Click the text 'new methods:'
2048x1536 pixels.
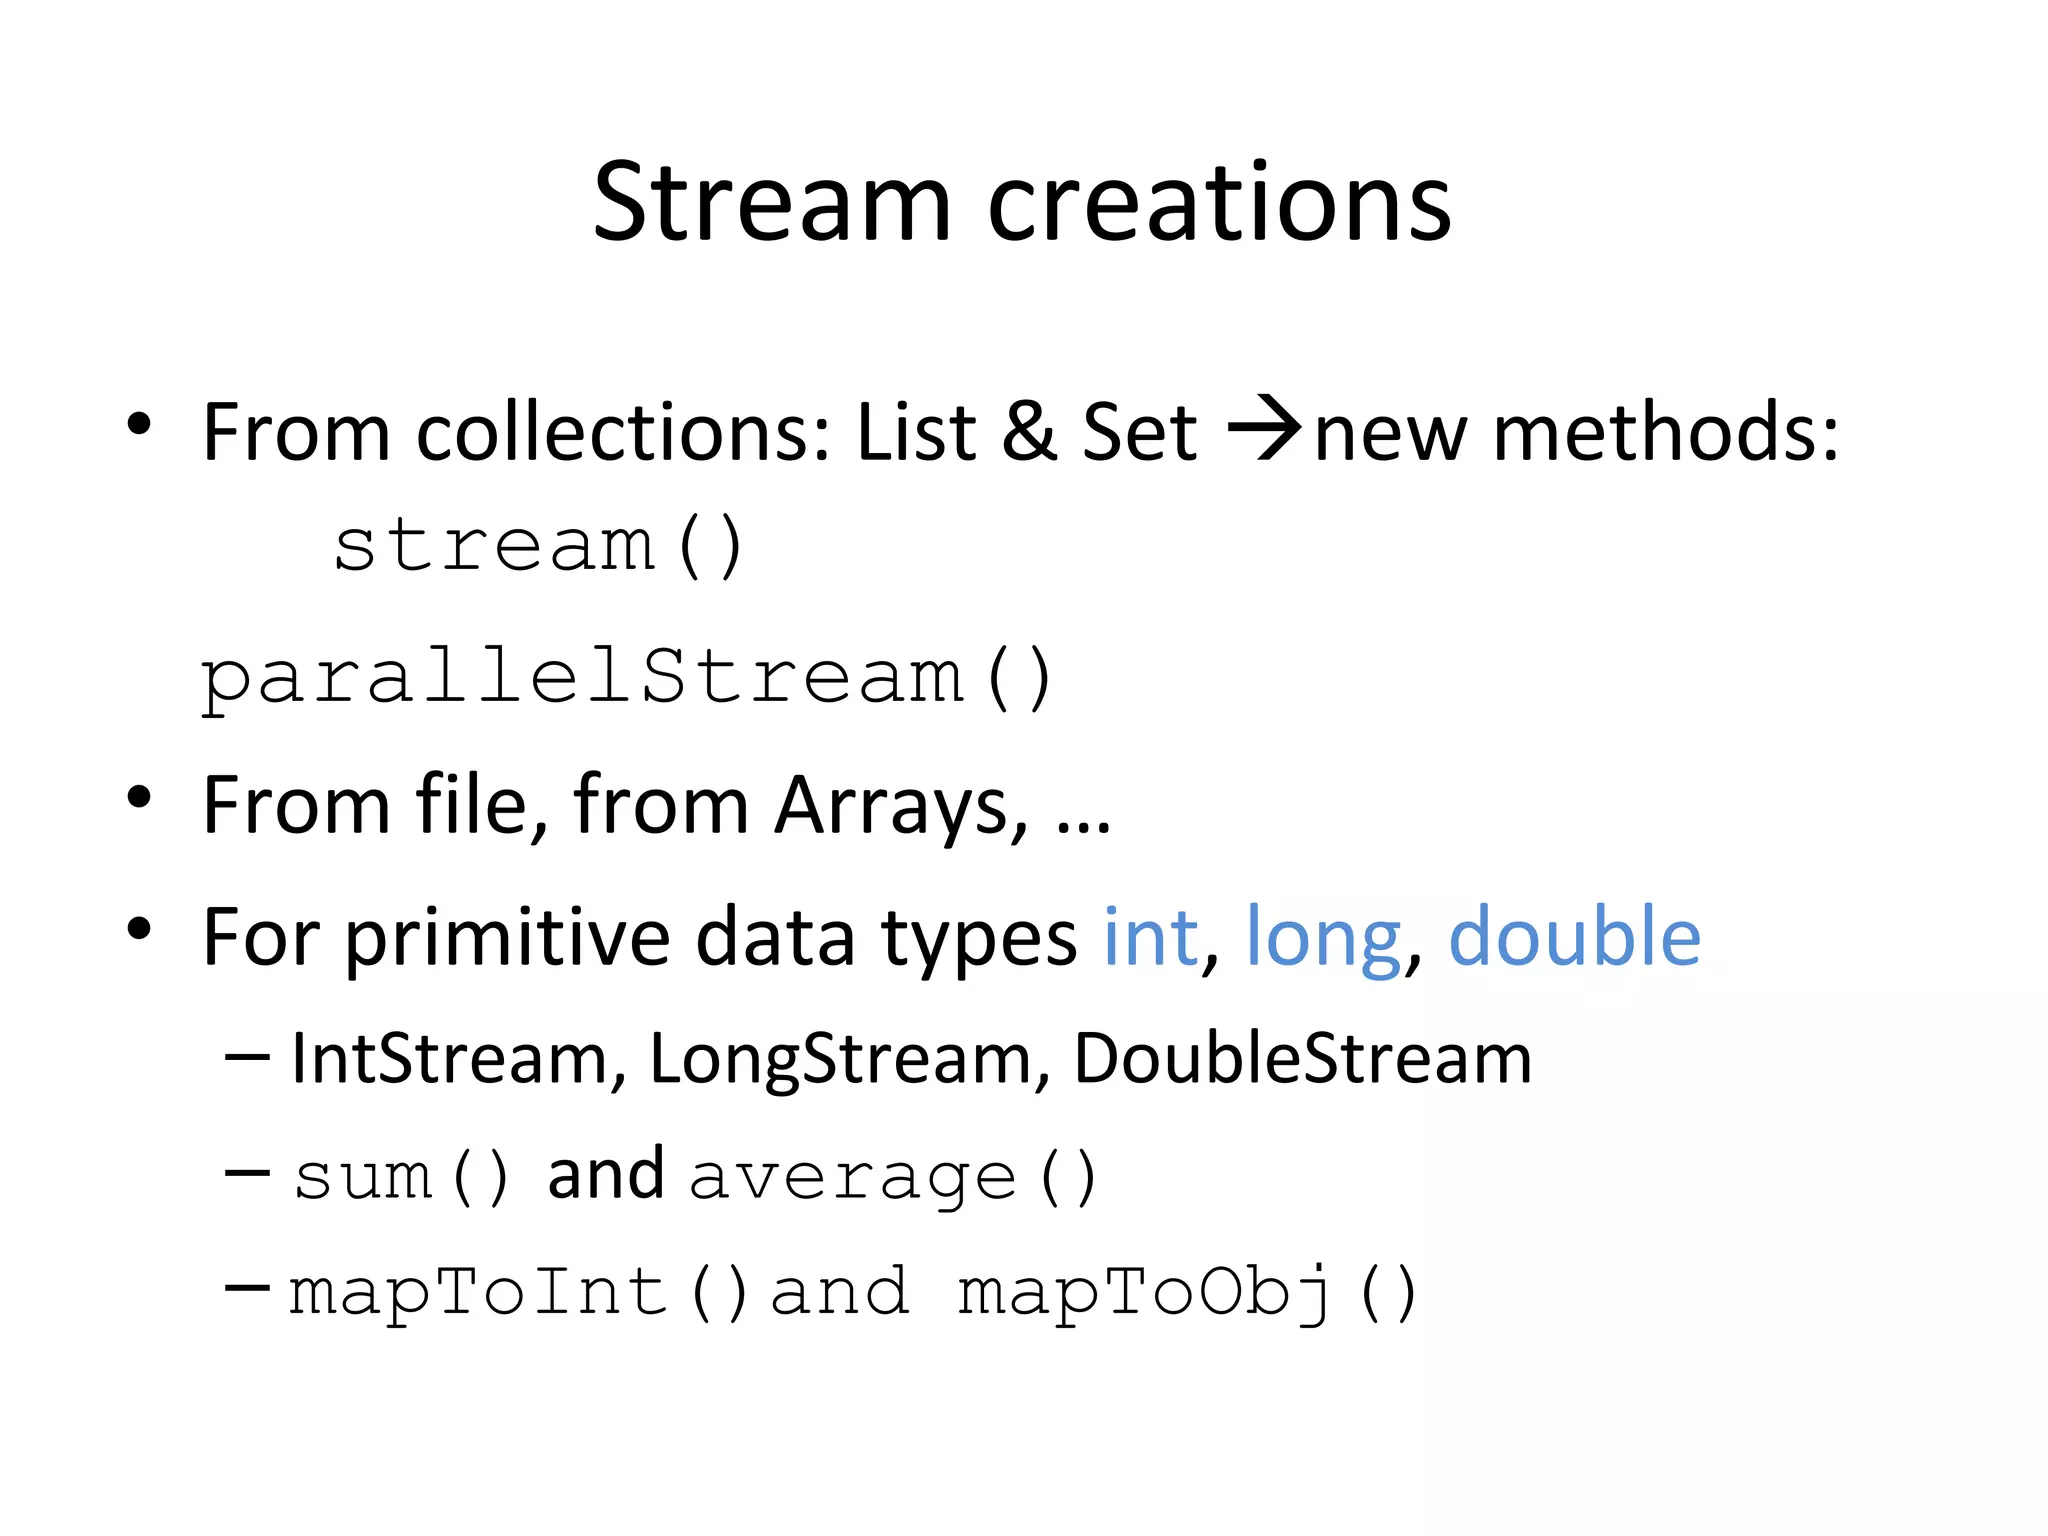click(x=1576, y=432)
